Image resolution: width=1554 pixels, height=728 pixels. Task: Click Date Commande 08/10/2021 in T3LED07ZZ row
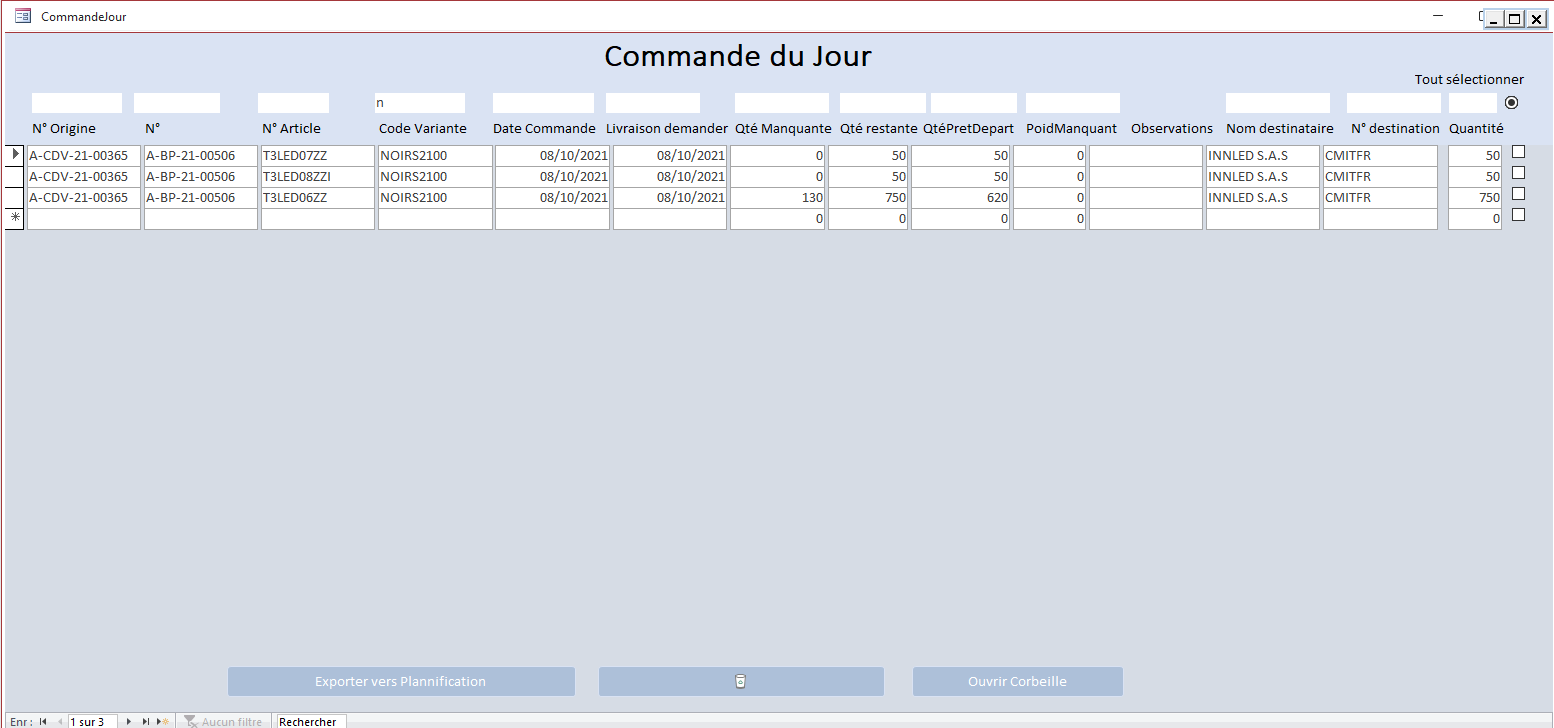[x=552, y=156]
